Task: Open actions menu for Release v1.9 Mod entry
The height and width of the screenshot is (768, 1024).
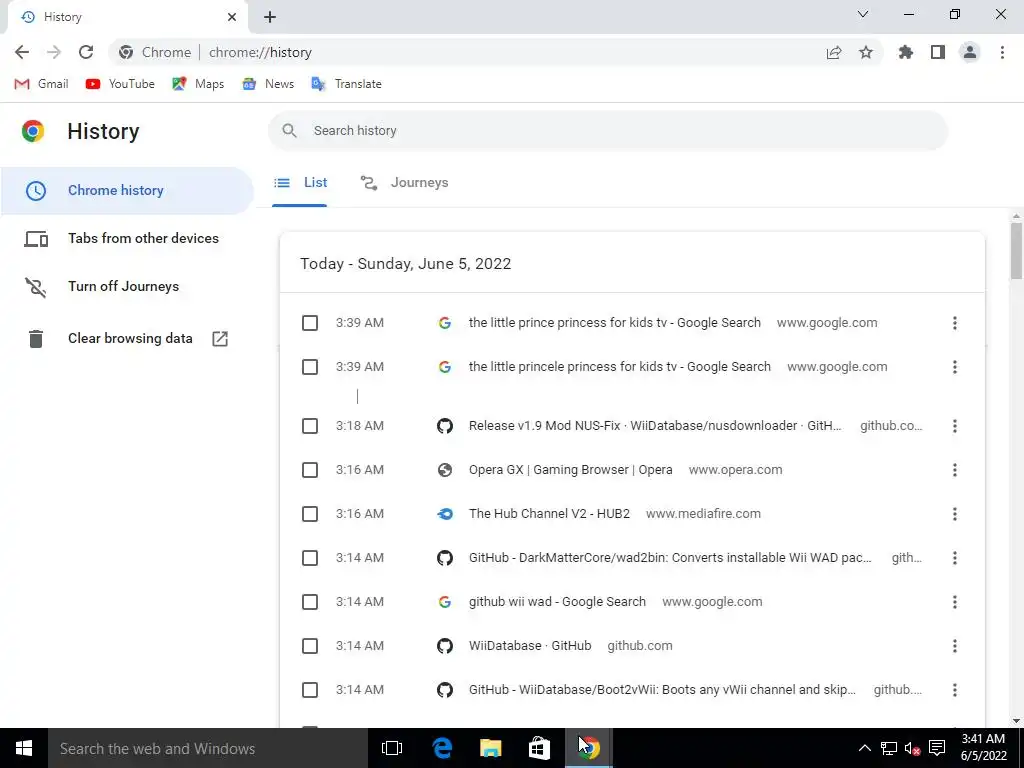Action: (x=954, y=426)
